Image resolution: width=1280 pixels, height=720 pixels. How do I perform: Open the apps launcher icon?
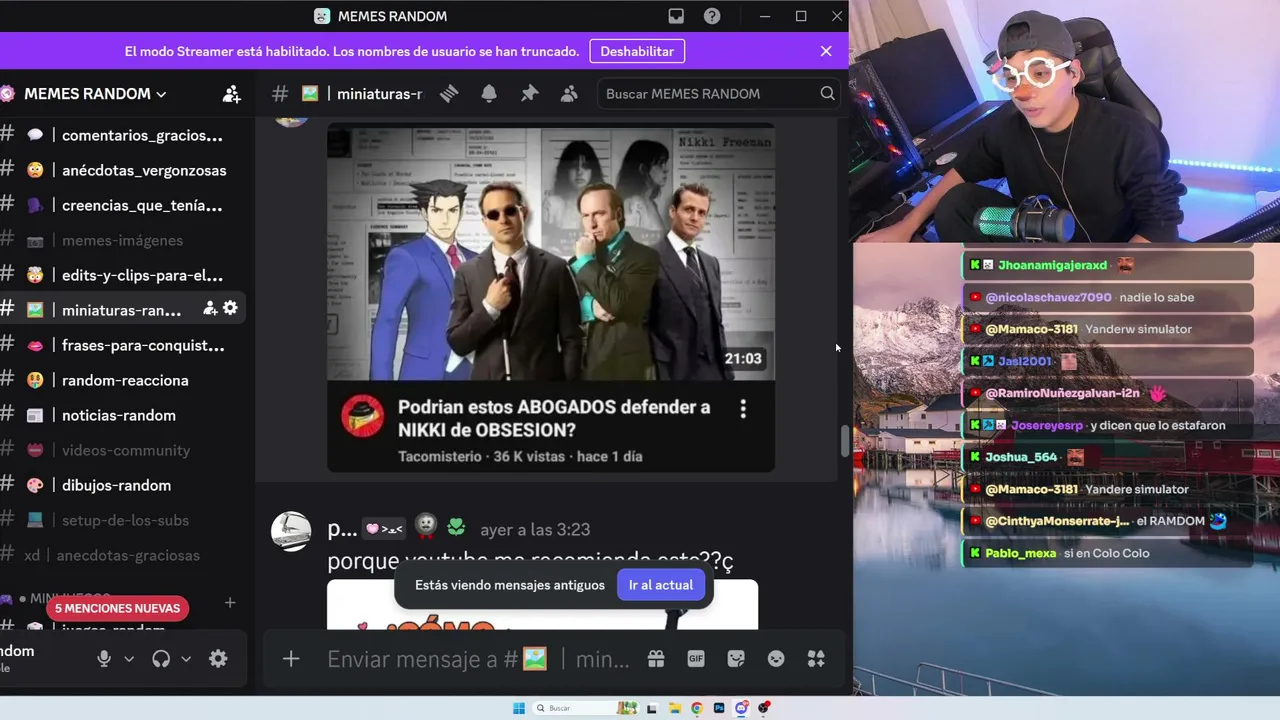coord(816,659)
